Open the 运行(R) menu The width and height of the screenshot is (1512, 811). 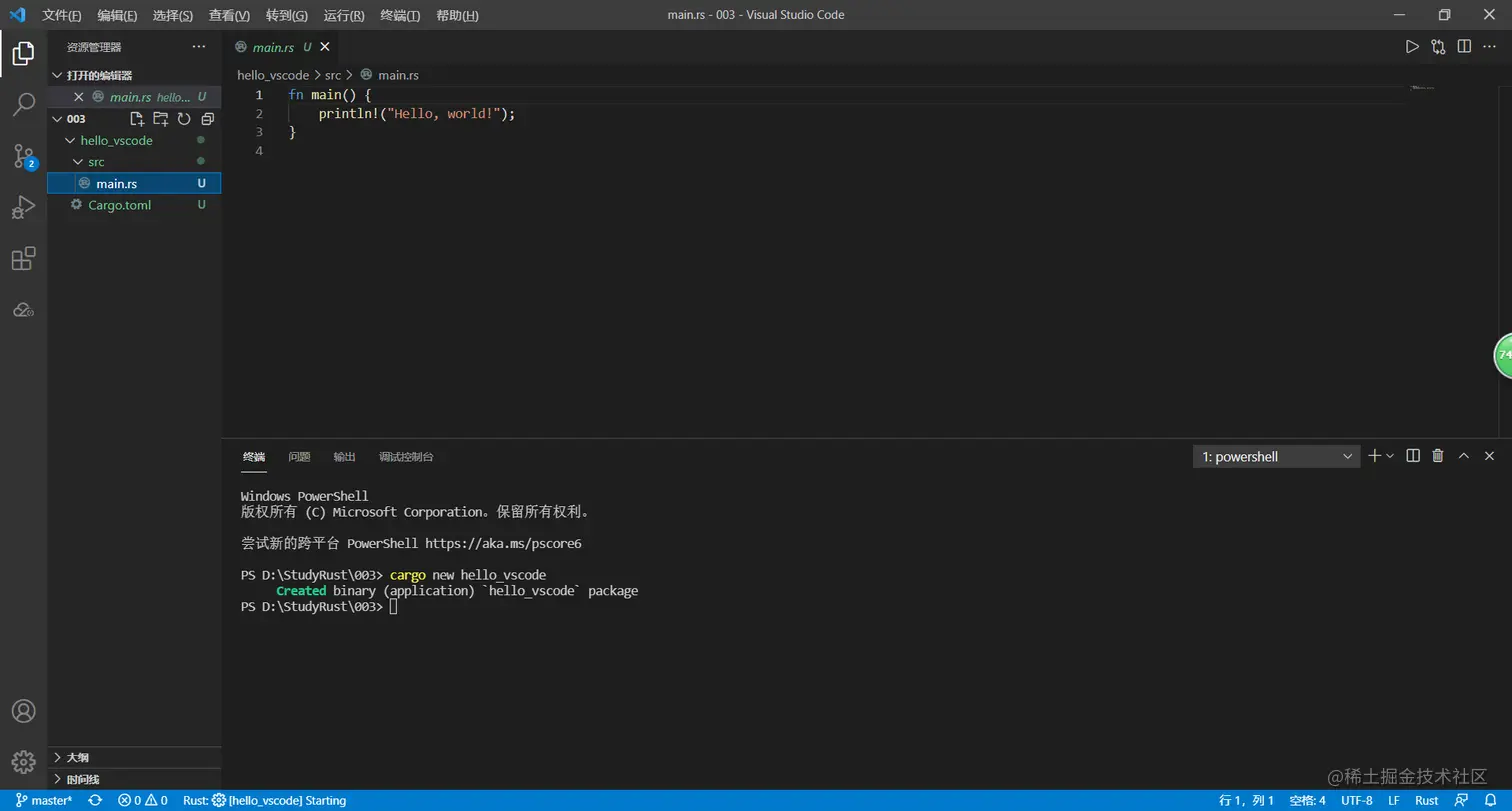[x=344, y=15]
